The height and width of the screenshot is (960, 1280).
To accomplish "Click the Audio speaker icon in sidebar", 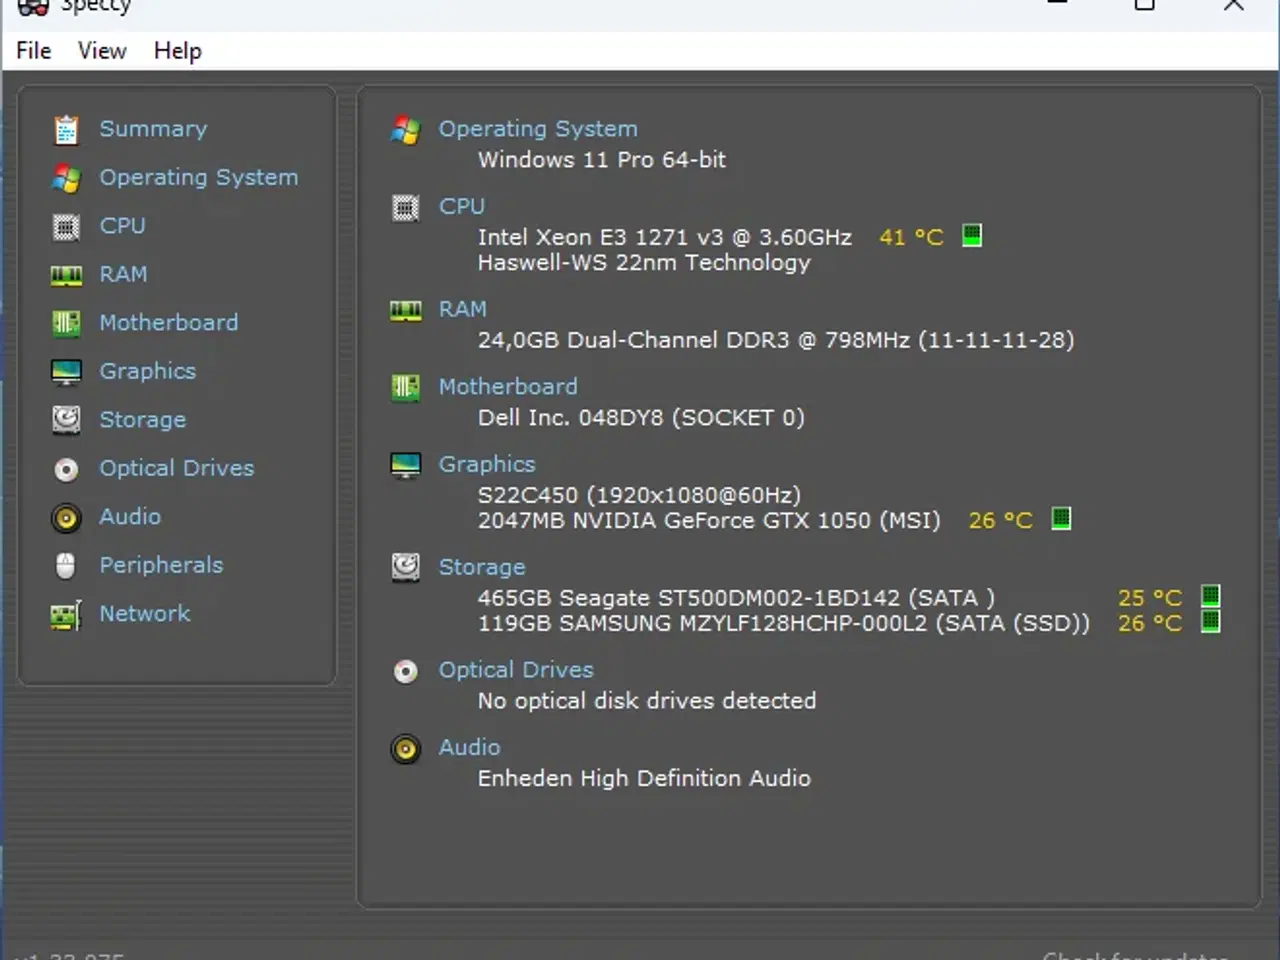I will 66,517.
